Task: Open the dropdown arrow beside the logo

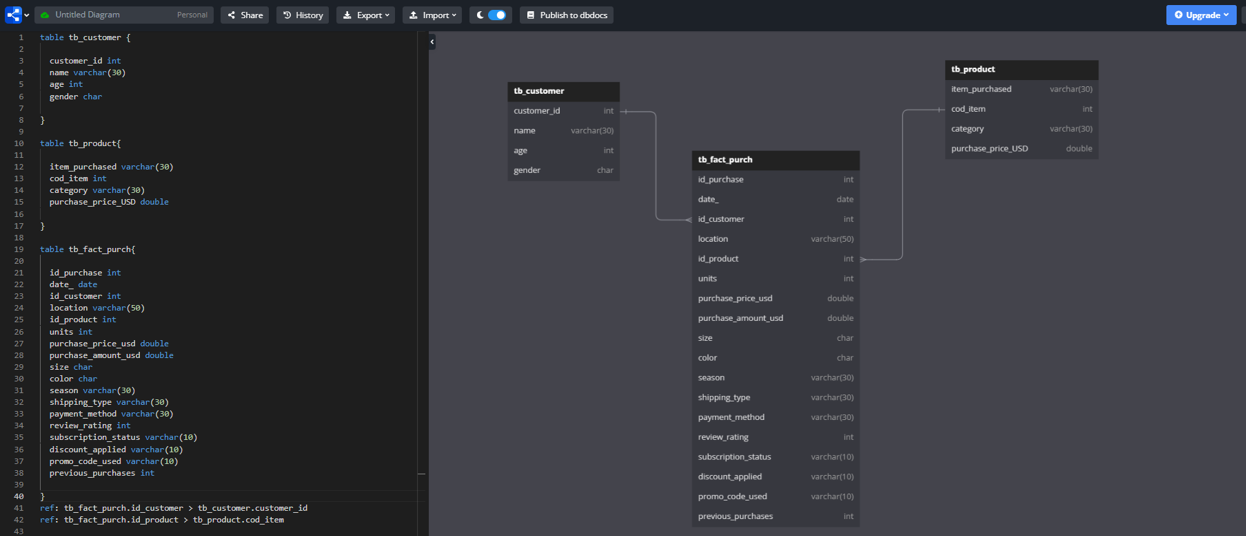Action: pyautogui.click(x=27, y=15)
